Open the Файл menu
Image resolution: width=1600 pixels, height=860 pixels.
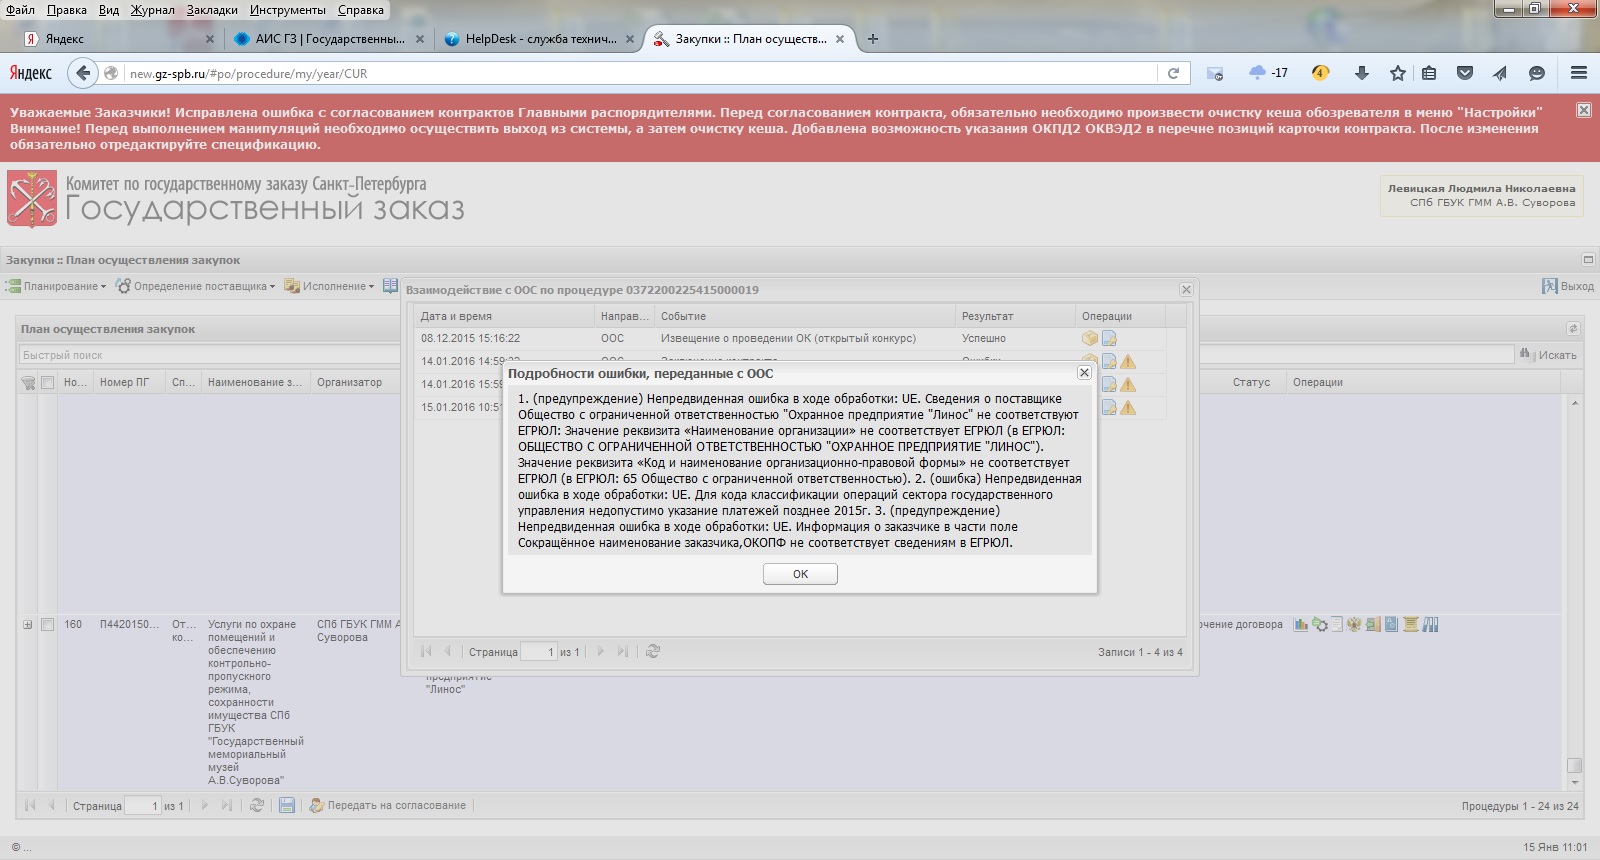click(x=20, y=10)
